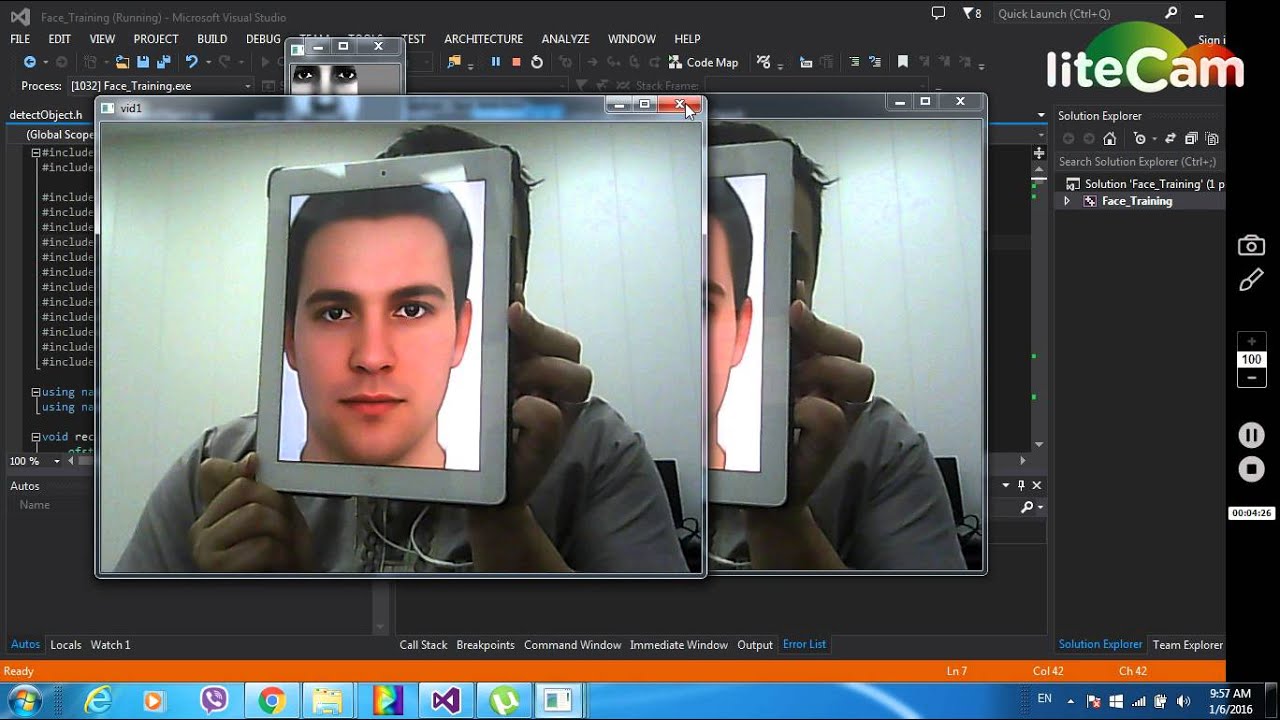Sync with active document in Solution Explorer
Viewport: 1280px width, 720px height.
1170,139
